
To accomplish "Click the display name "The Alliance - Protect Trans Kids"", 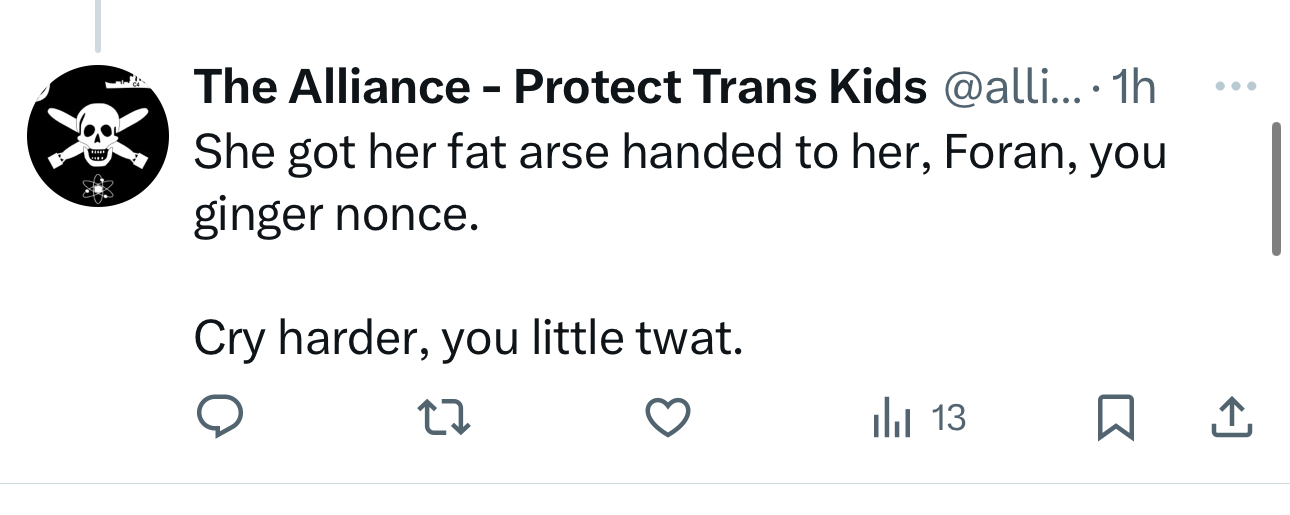I will (x=560, y=89).
